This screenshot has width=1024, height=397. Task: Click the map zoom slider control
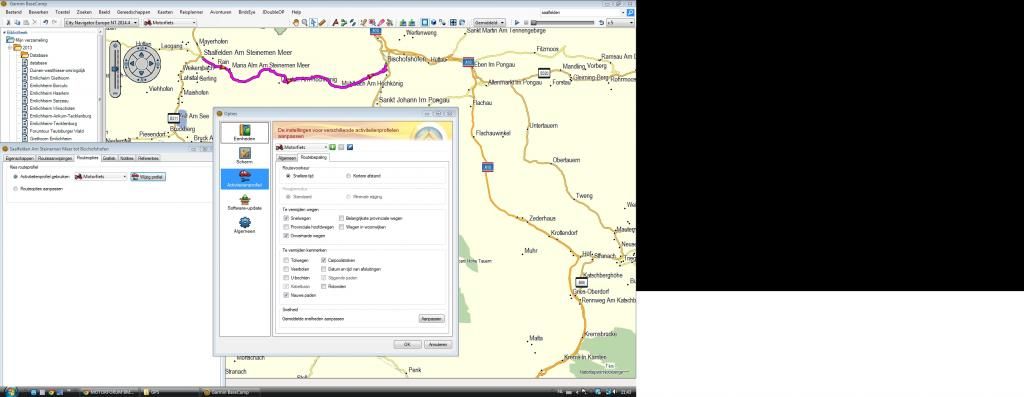point(115,67)
